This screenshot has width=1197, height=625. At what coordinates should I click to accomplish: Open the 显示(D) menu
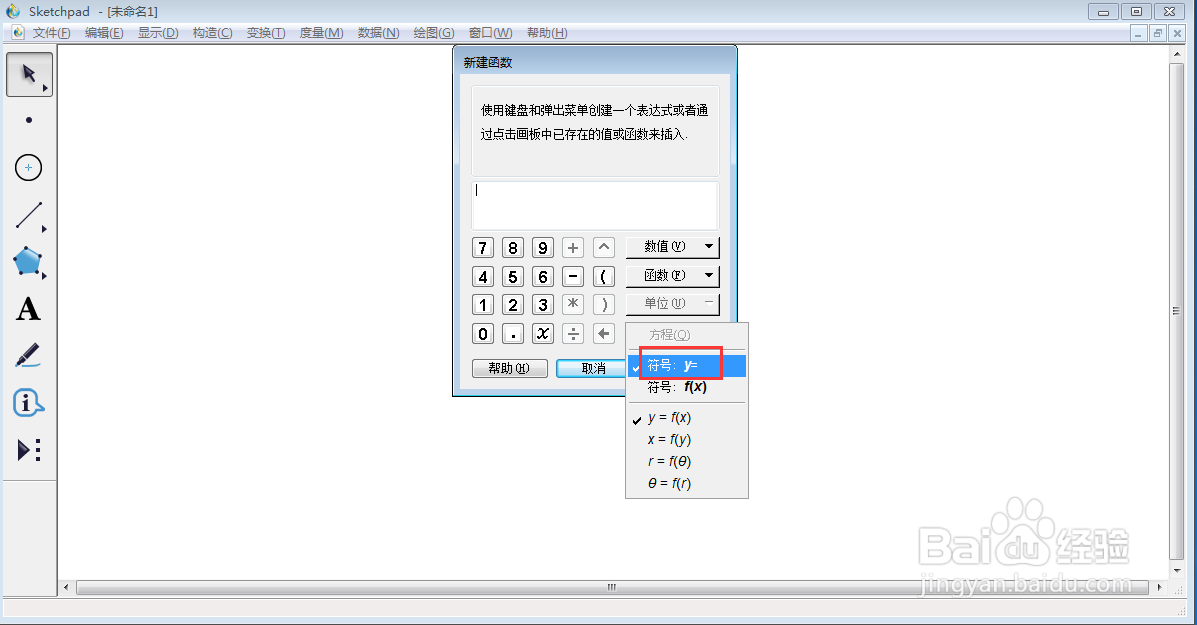click(158, 33)
